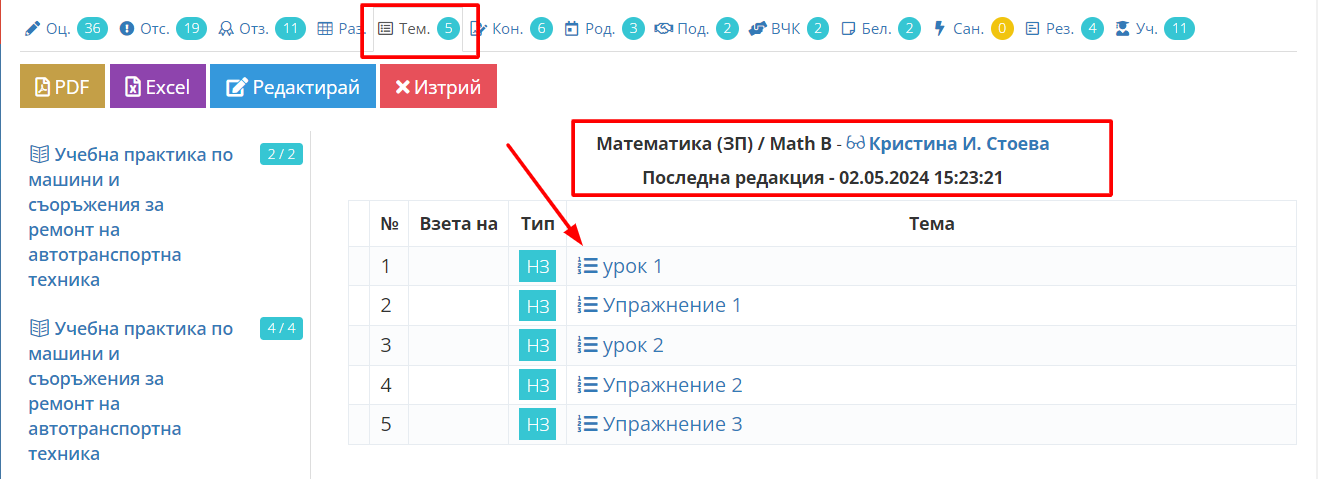Open the Сан. sanctions tab
Screen dimensions: 1318x479
972,29
